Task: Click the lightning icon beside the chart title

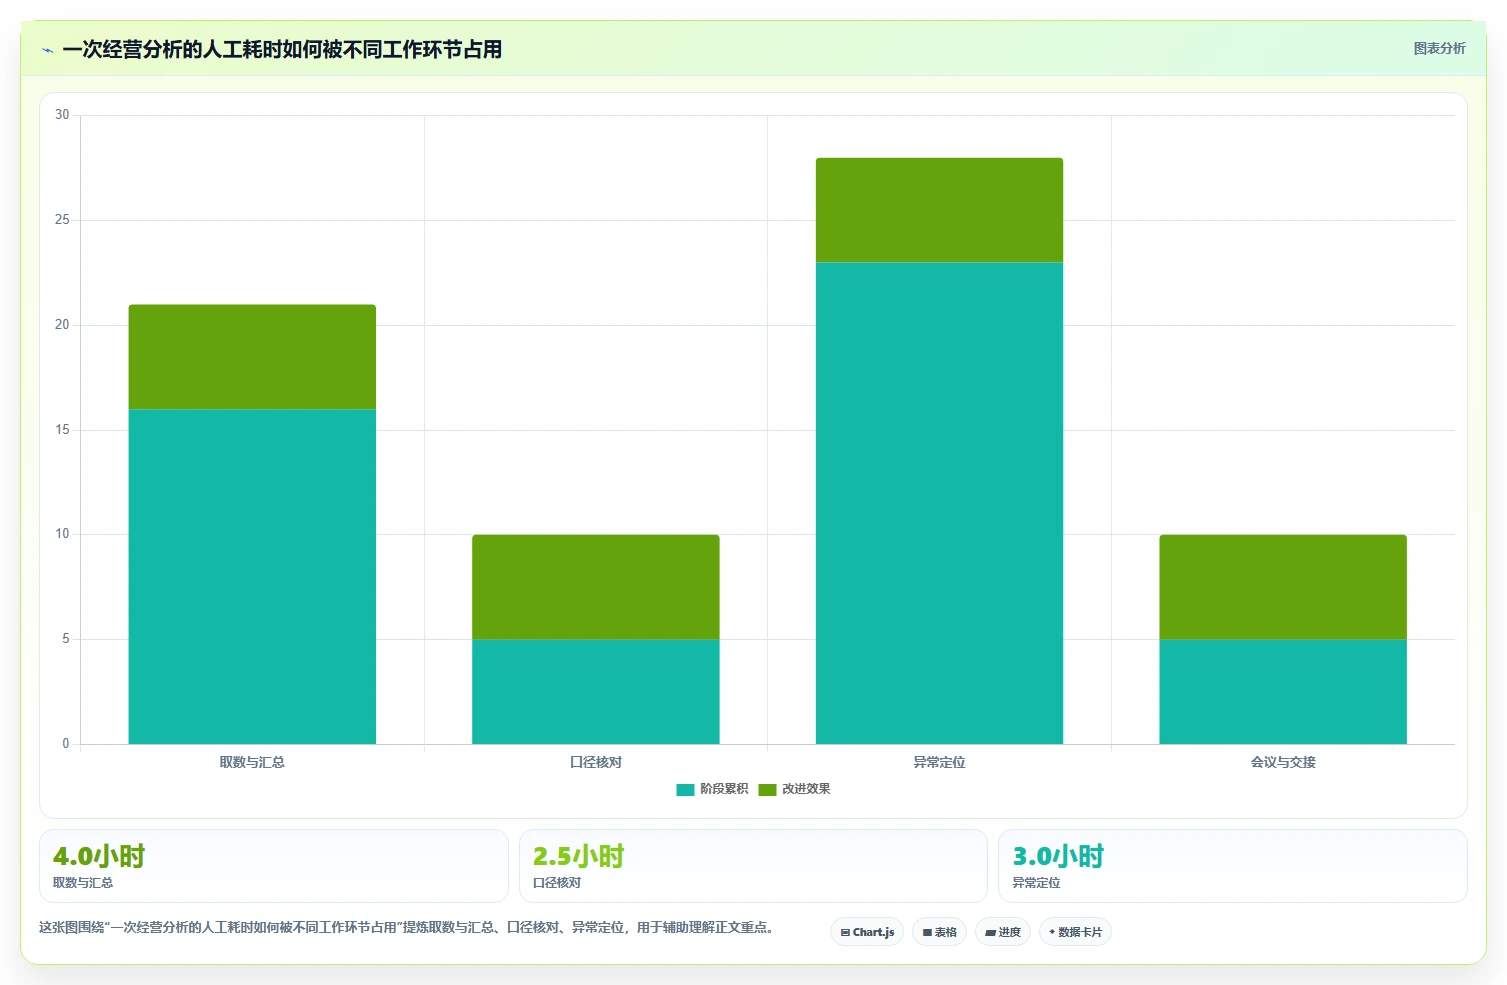Action: tap(47, 50)
